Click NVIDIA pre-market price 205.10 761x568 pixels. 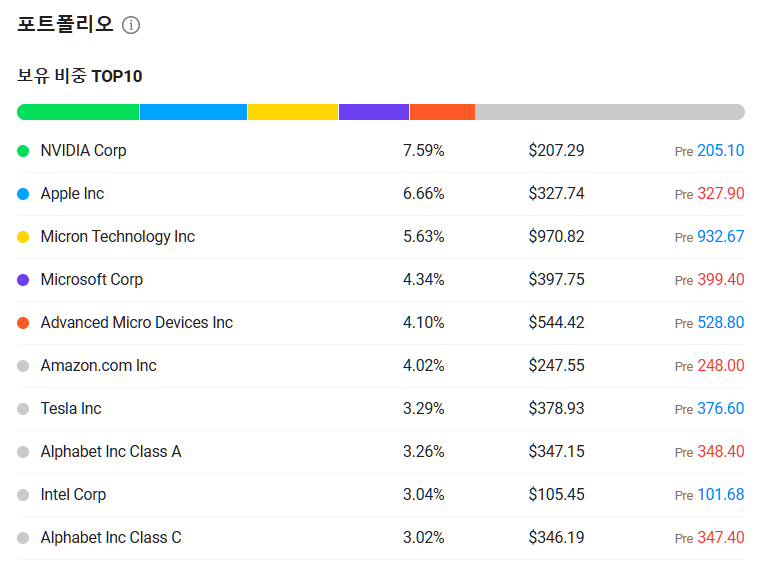click(x=721, y=150)
